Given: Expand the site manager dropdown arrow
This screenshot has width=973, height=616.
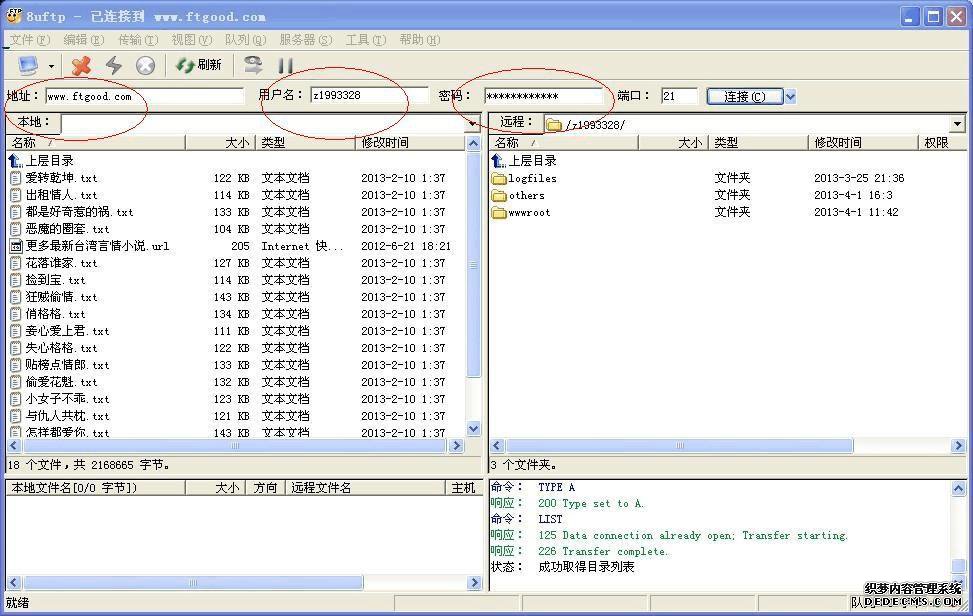Looking at the screenshot, I should tap(51, 67).
